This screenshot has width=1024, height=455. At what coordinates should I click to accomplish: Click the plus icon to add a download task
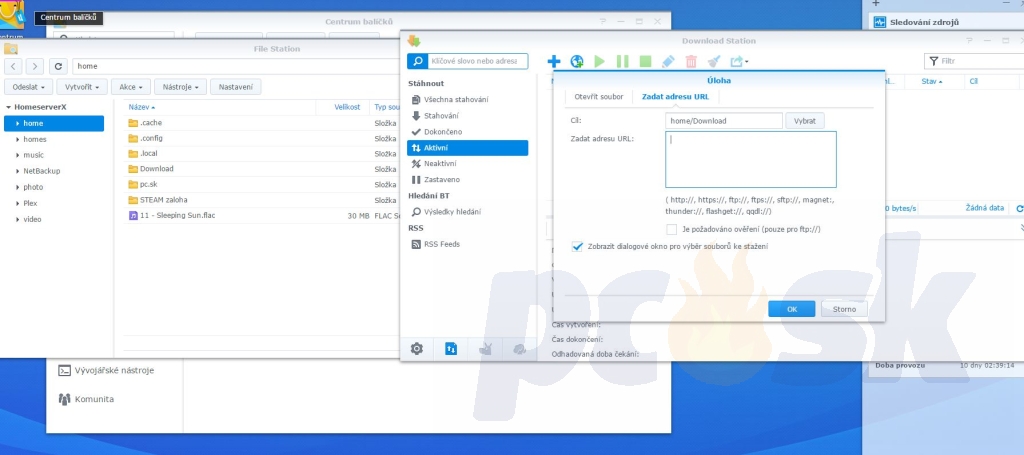(554, 61)
